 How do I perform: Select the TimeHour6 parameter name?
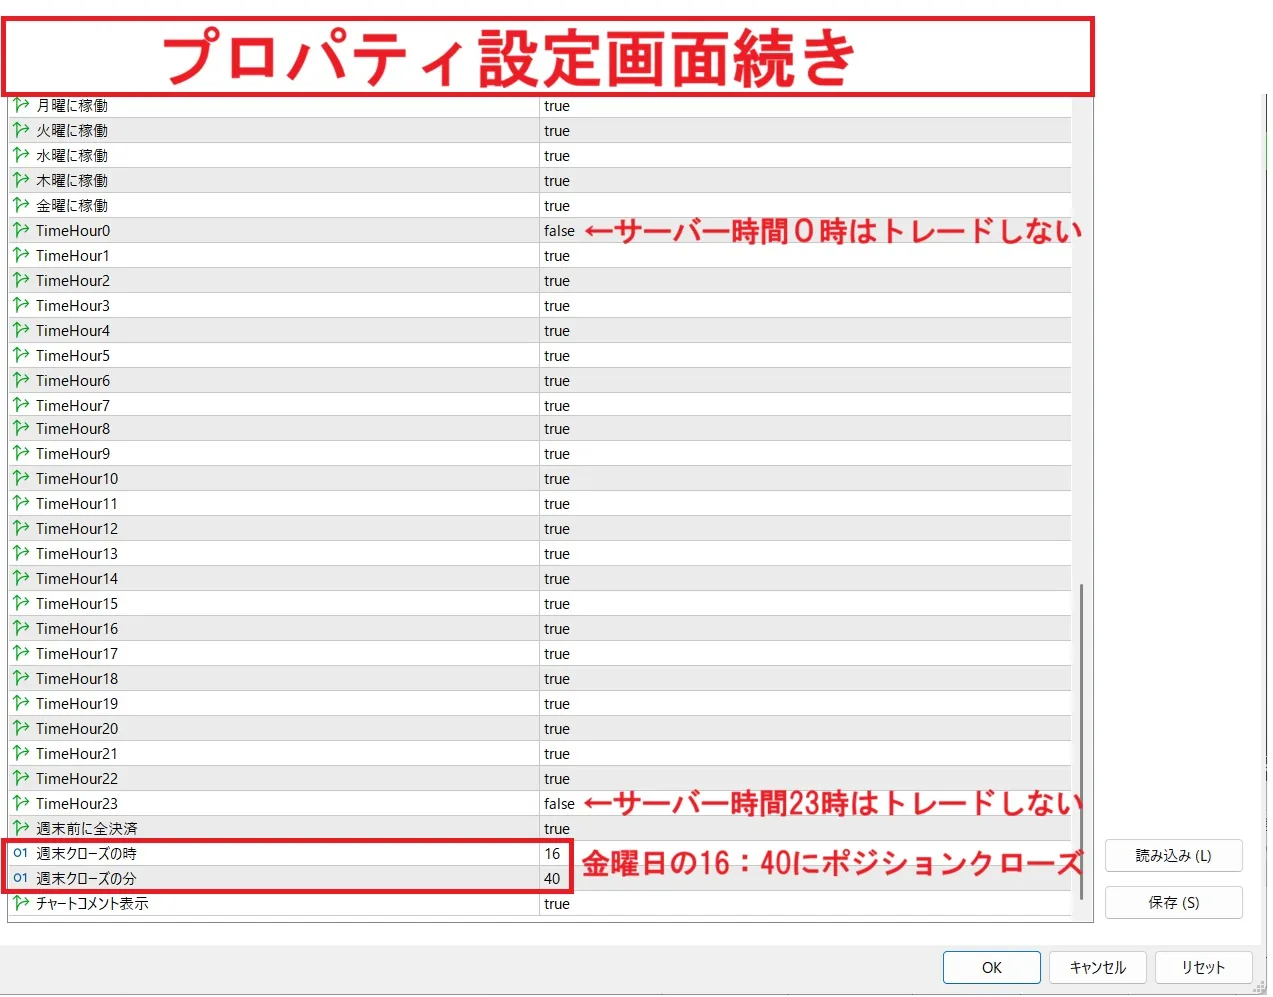(x=73, y=381)
